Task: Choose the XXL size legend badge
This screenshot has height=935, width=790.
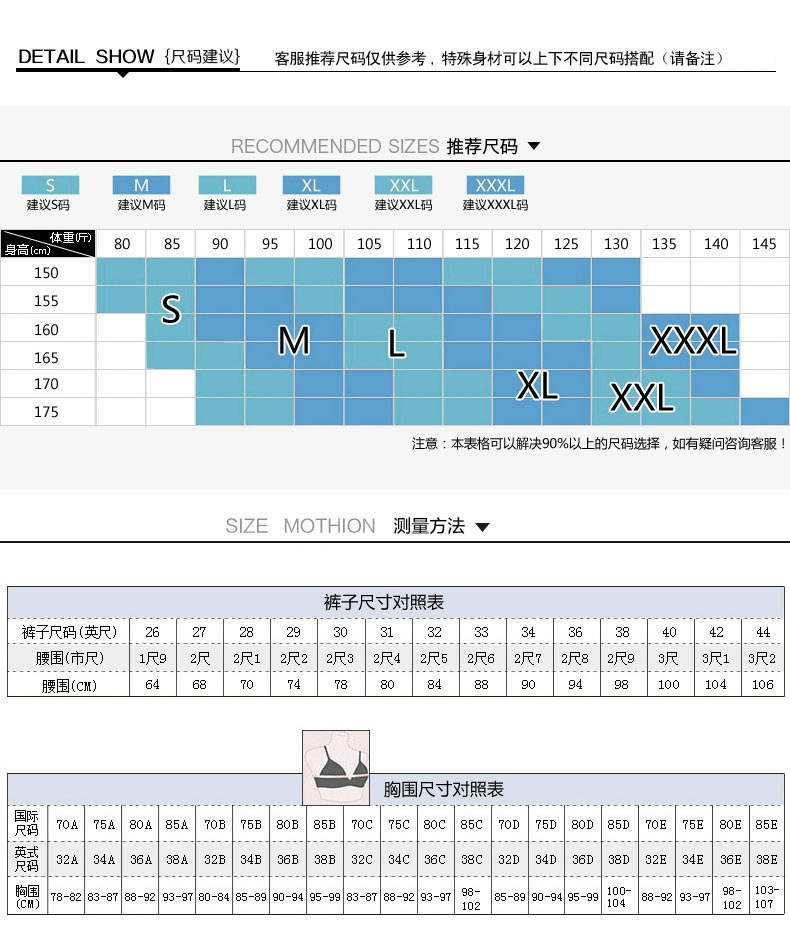Action: click(x=403, y=185)
